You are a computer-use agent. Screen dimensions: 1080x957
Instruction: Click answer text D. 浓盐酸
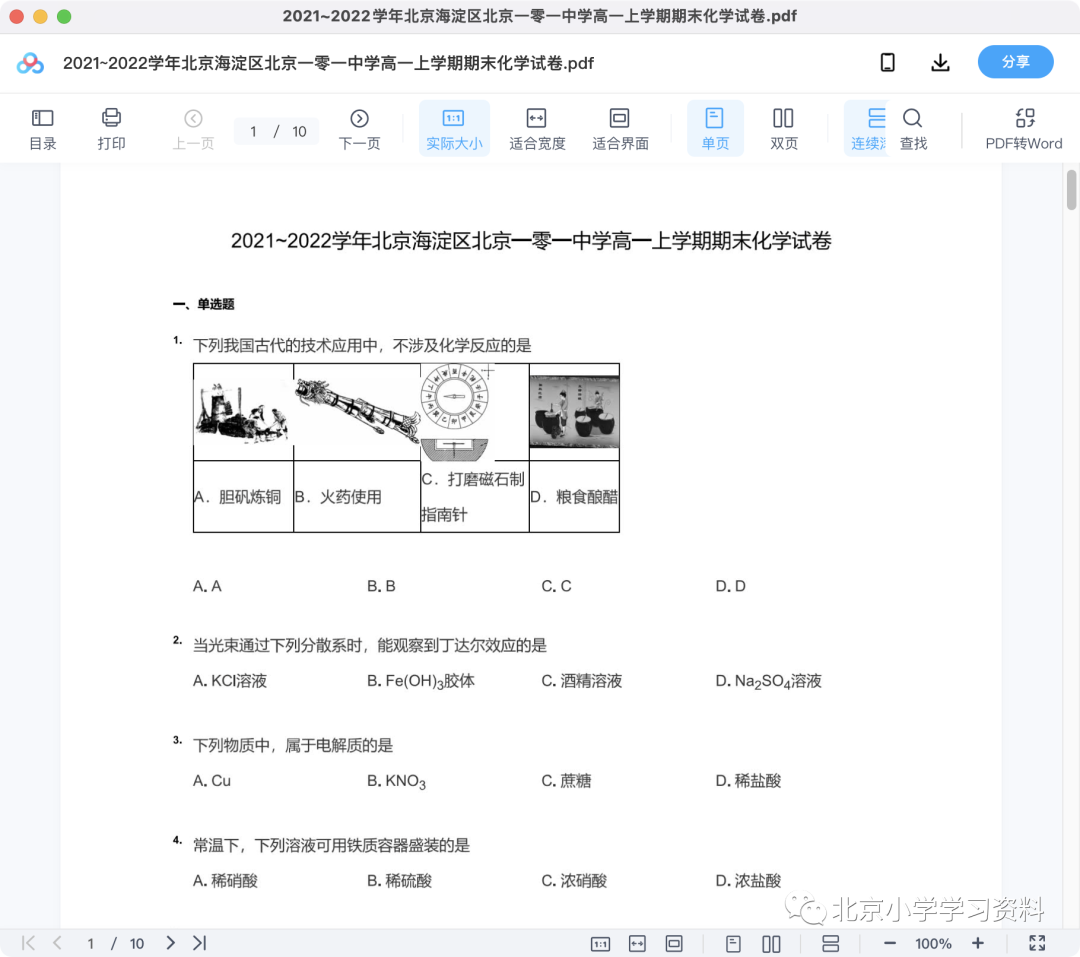click(x=749, y=881)
